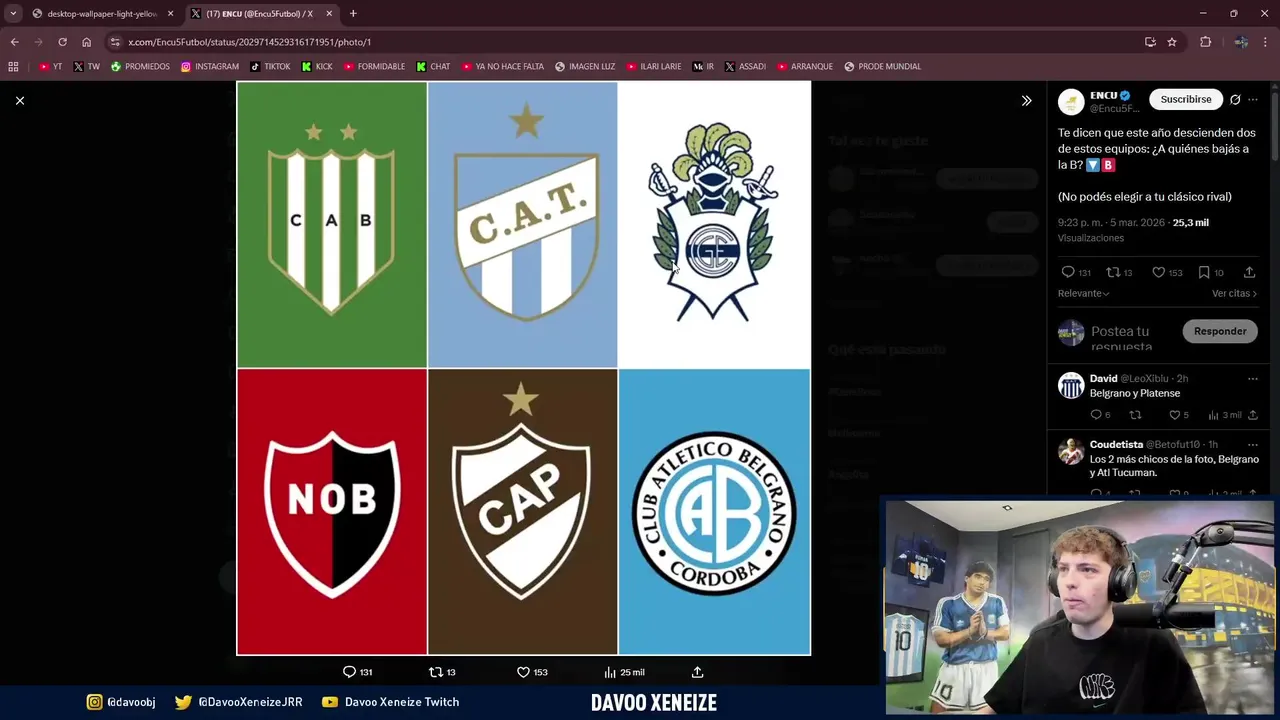Collapse the tweet side panel with double-chevron icon

pos(1026,100)
